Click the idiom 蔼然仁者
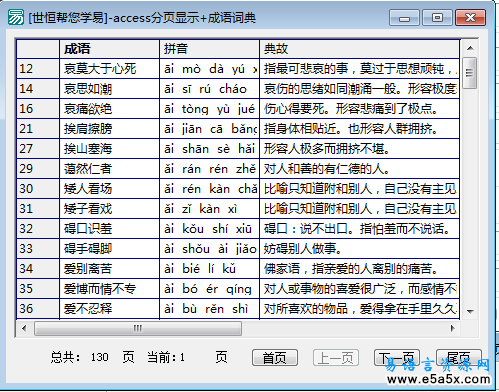Screen dimensions: 499x392 click(x=109, y=169)
